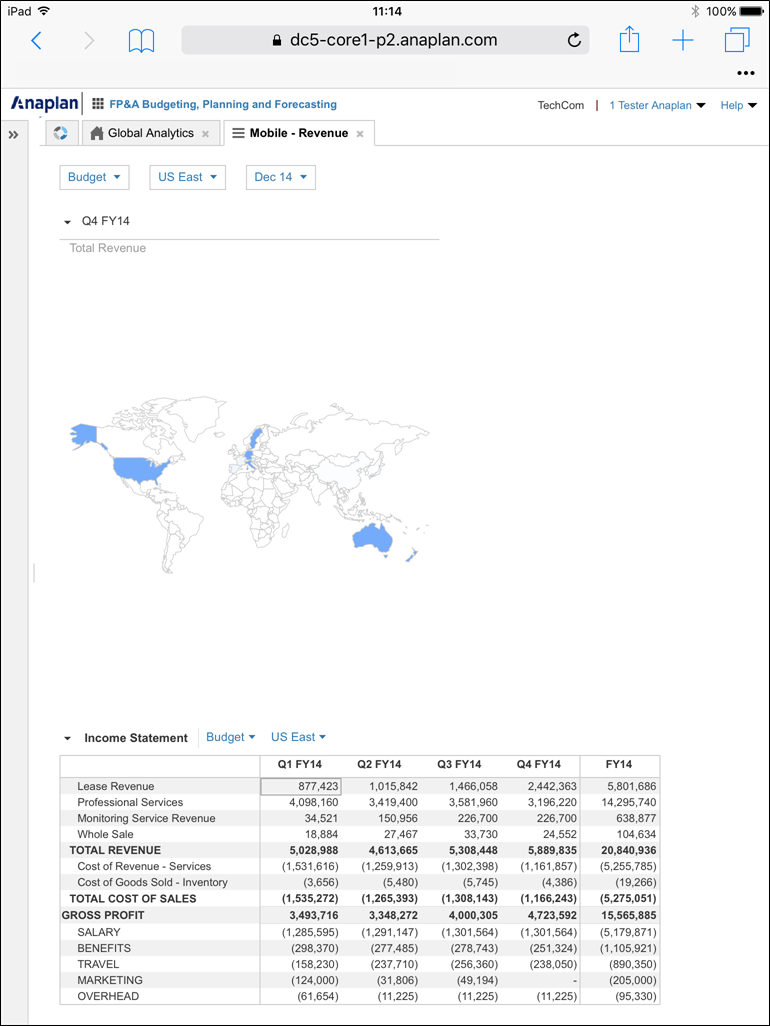Show all open Safari tabs
770x1026 pixels.
[x=737, y=41]
